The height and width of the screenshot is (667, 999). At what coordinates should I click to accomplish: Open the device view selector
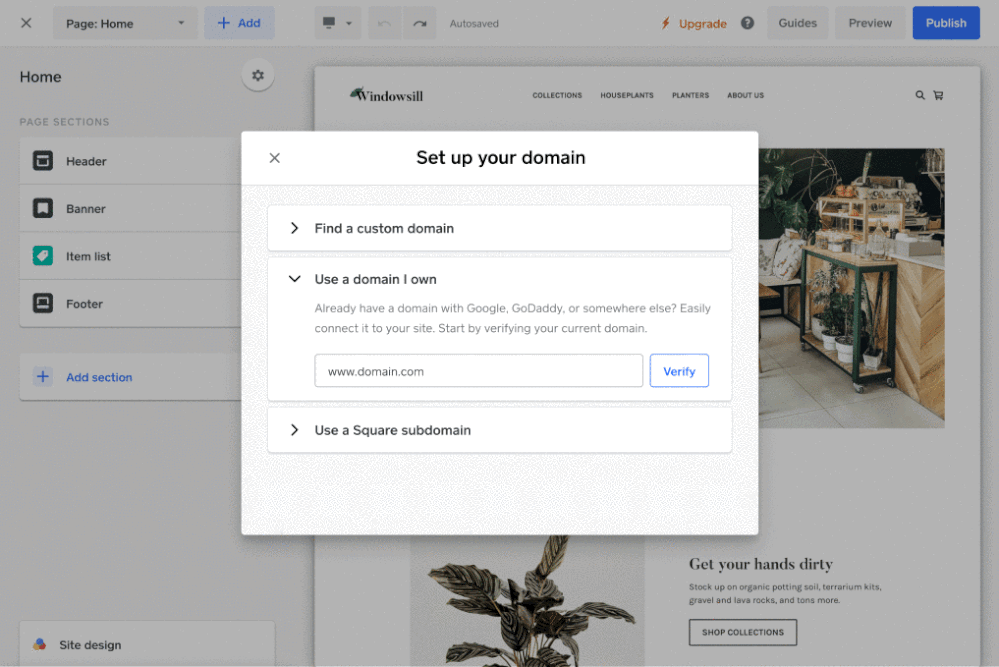point(337,23)
